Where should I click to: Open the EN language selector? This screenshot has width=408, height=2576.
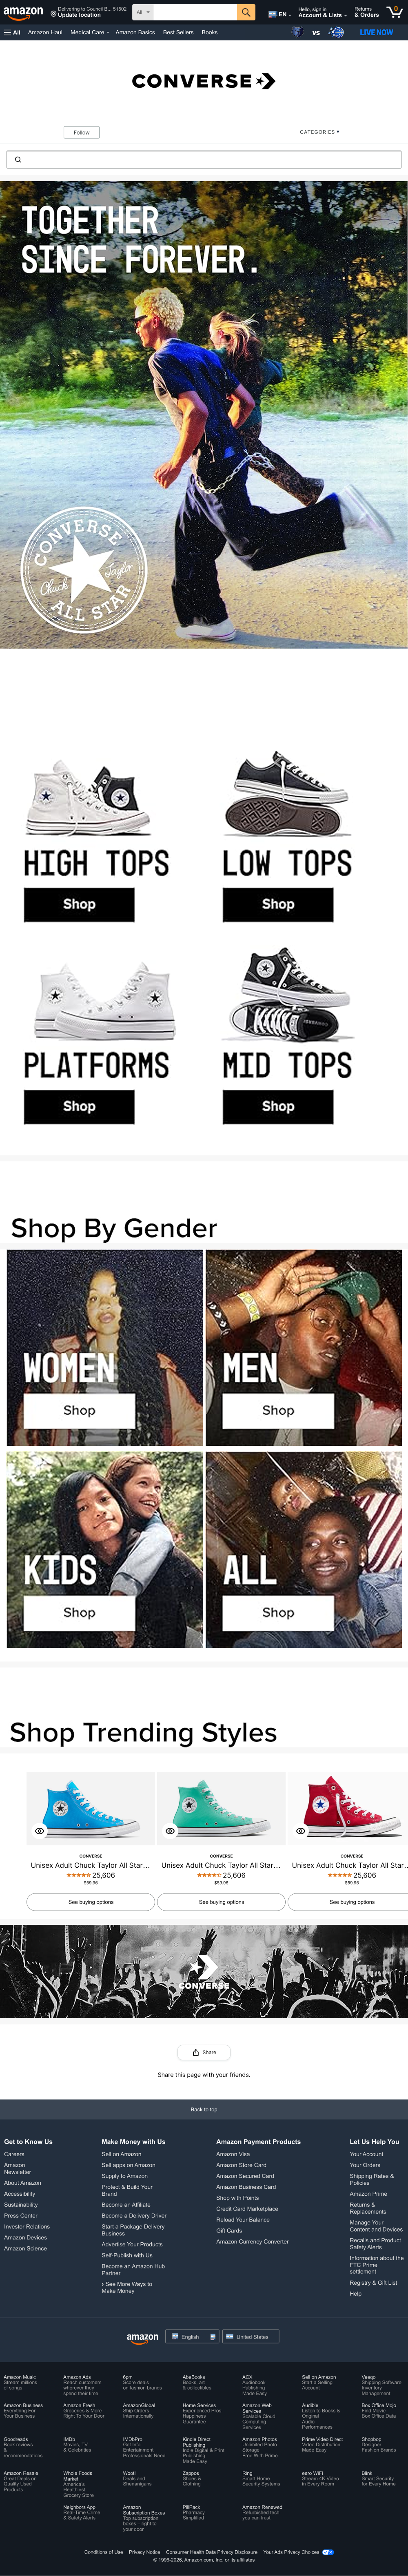tap(279, 14)
